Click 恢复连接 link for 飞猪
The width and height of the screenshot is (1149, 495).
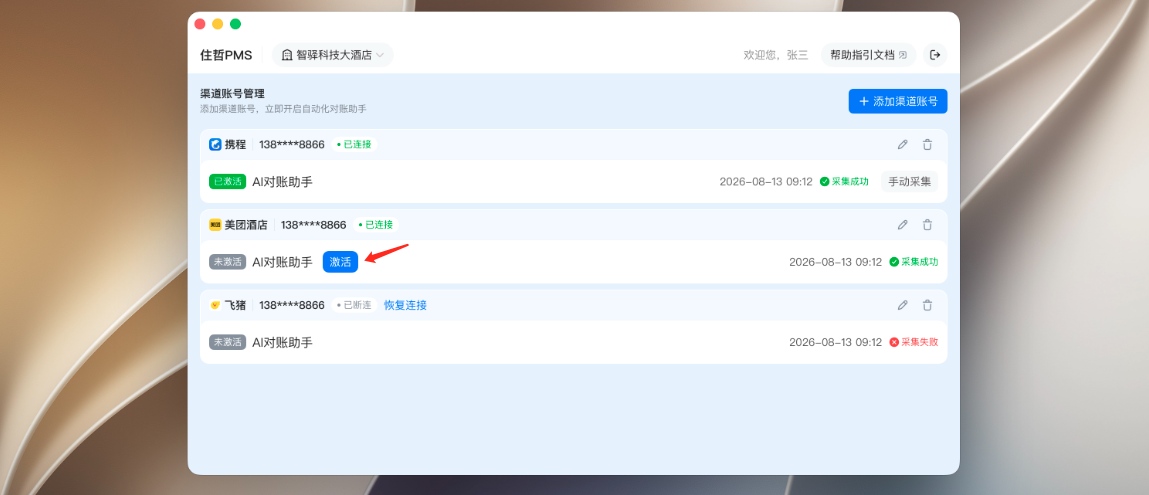click(x=405, y=305)
